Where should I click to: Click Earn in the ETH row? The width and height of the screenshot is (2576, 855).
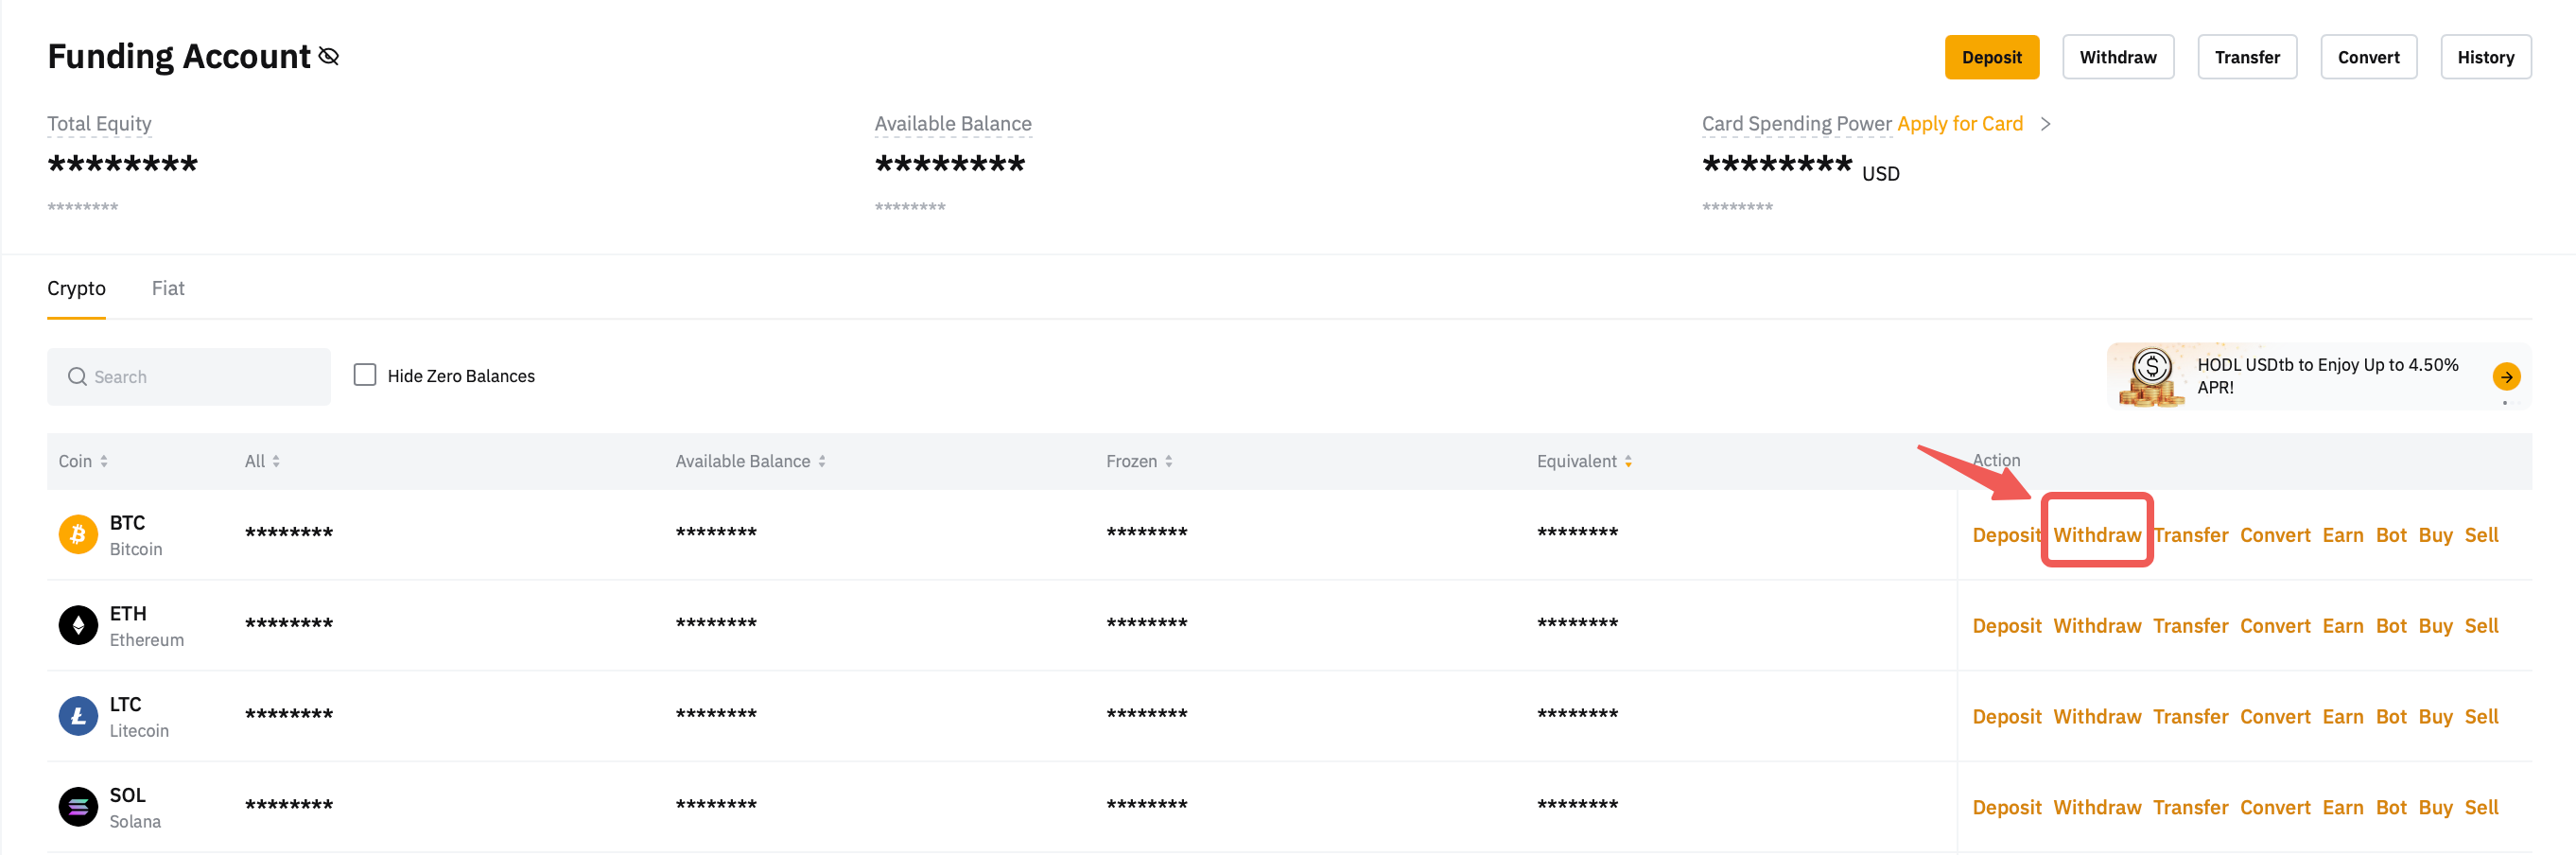coord(2342,626)
